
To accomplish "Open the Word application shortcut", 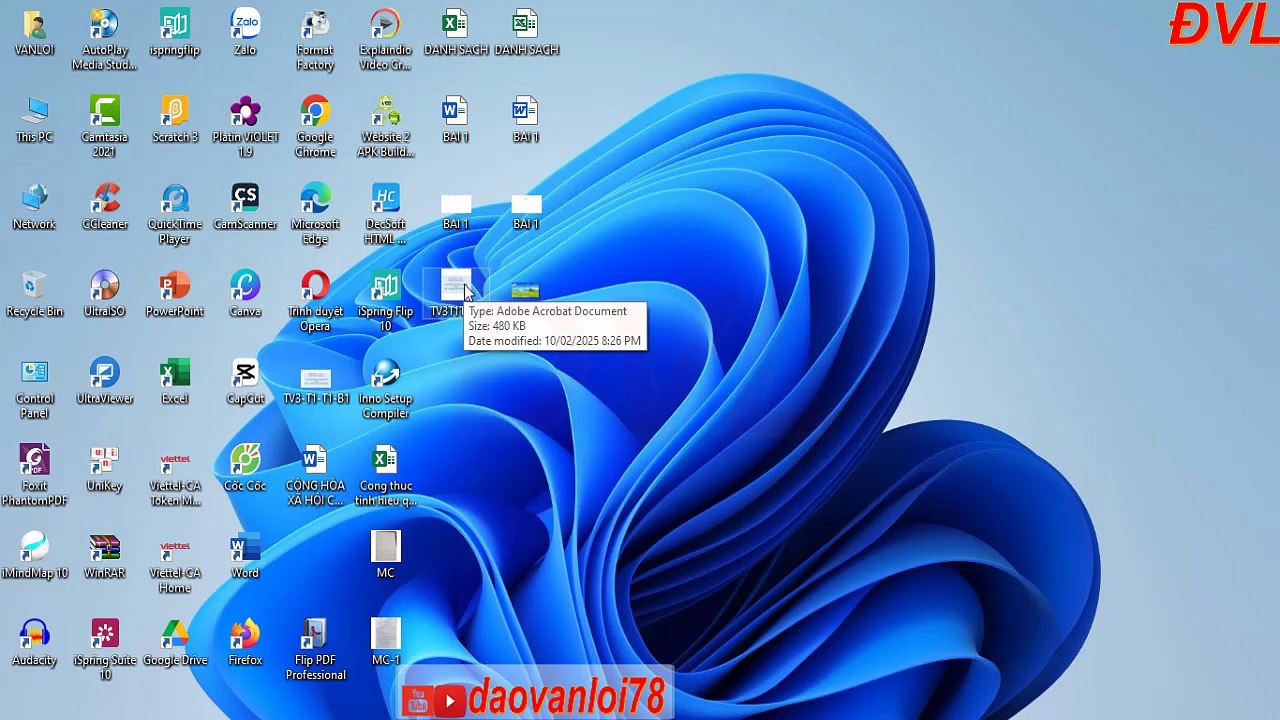I will click(245, 547).
